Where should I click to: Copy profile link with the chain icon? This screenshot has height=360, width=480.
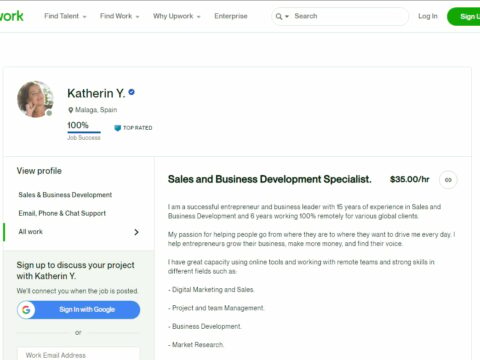[448, 180]
